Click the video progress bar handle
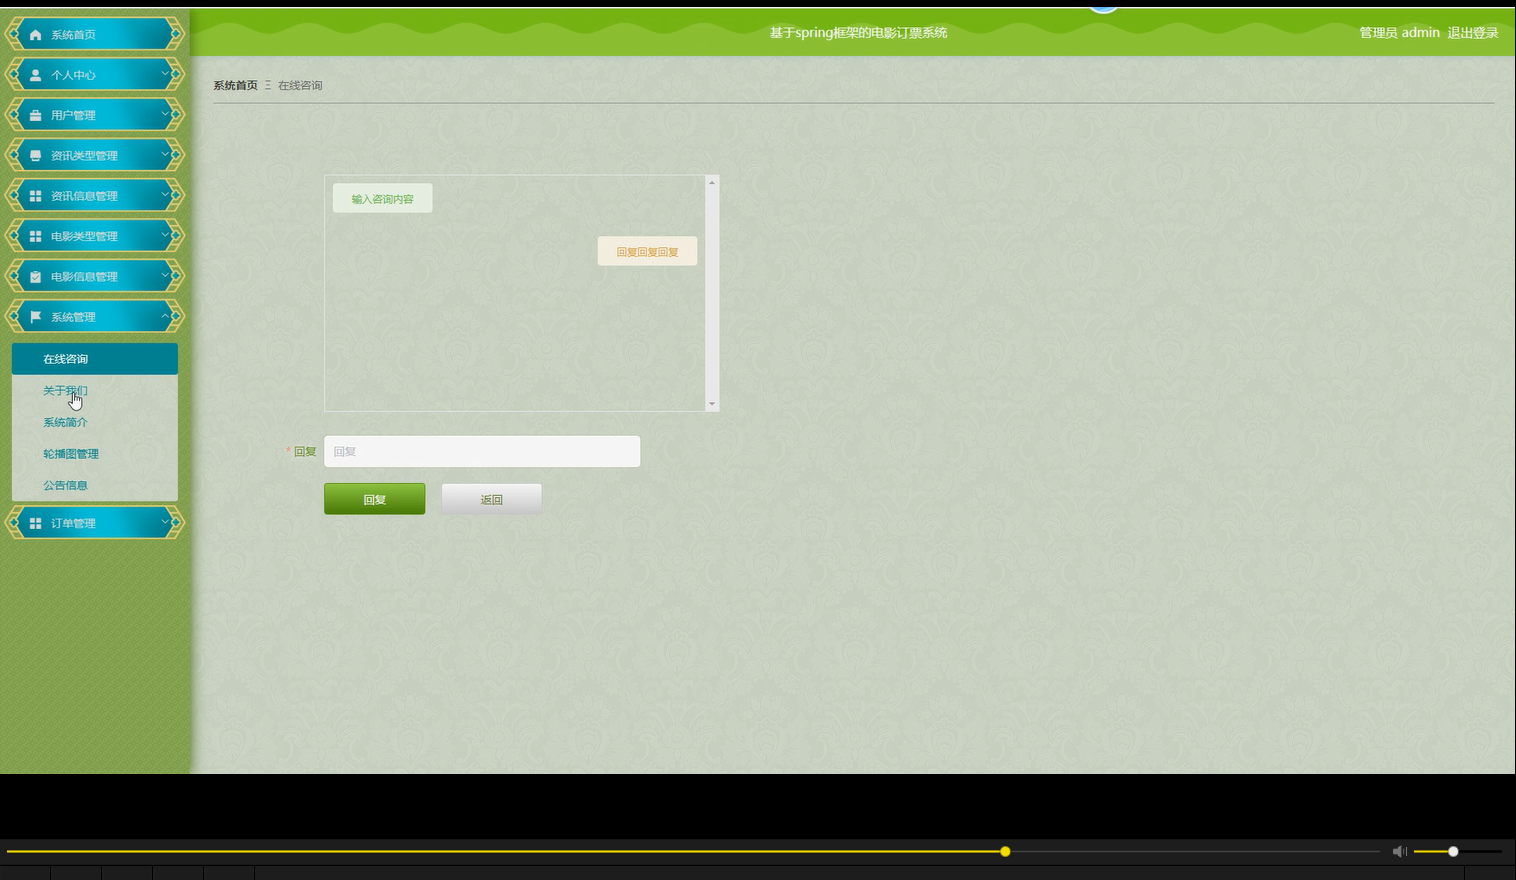Screen dimensions: 1516x880 tap(1005, 851)
